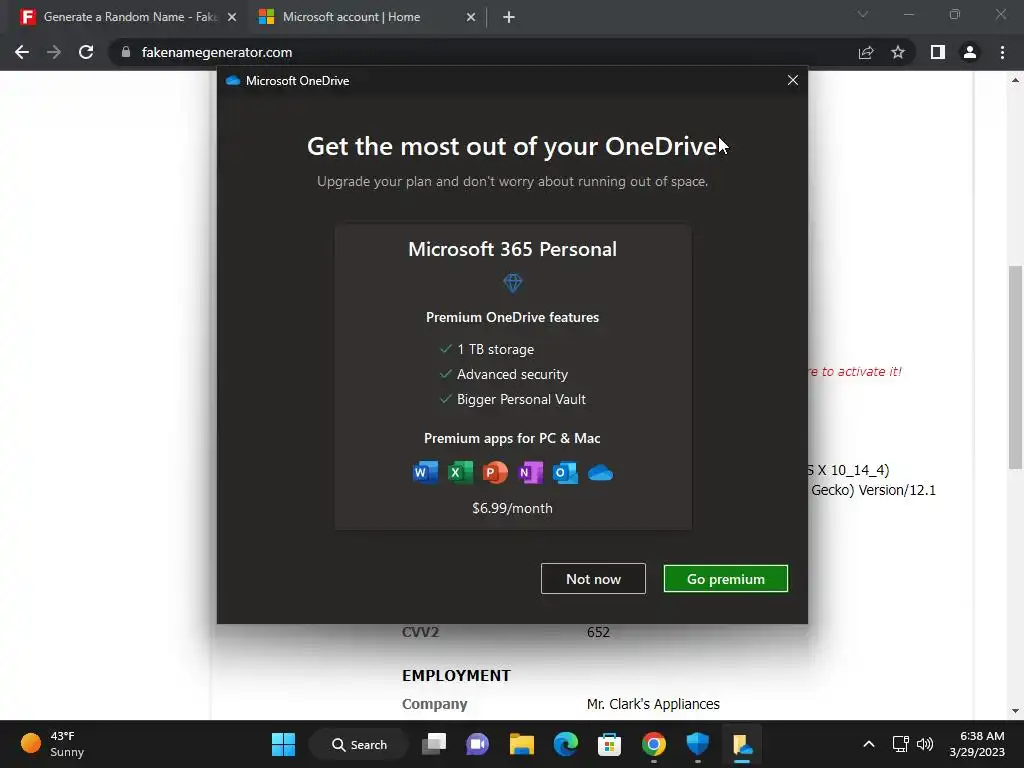The width and height of the screenshot is (1024, 768).
Task: Go forward in Chrome
Action: (x=54, y=52)
